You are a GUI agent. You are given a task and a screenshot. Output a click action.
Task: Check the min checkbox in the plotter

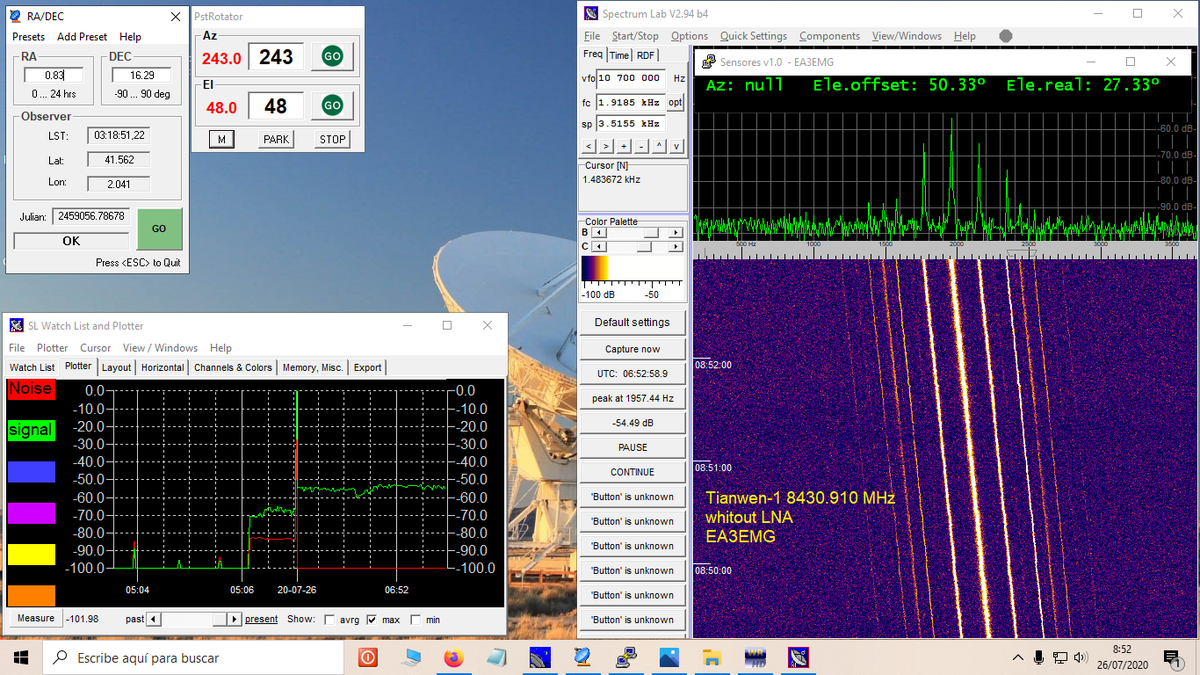click(416, 618)
